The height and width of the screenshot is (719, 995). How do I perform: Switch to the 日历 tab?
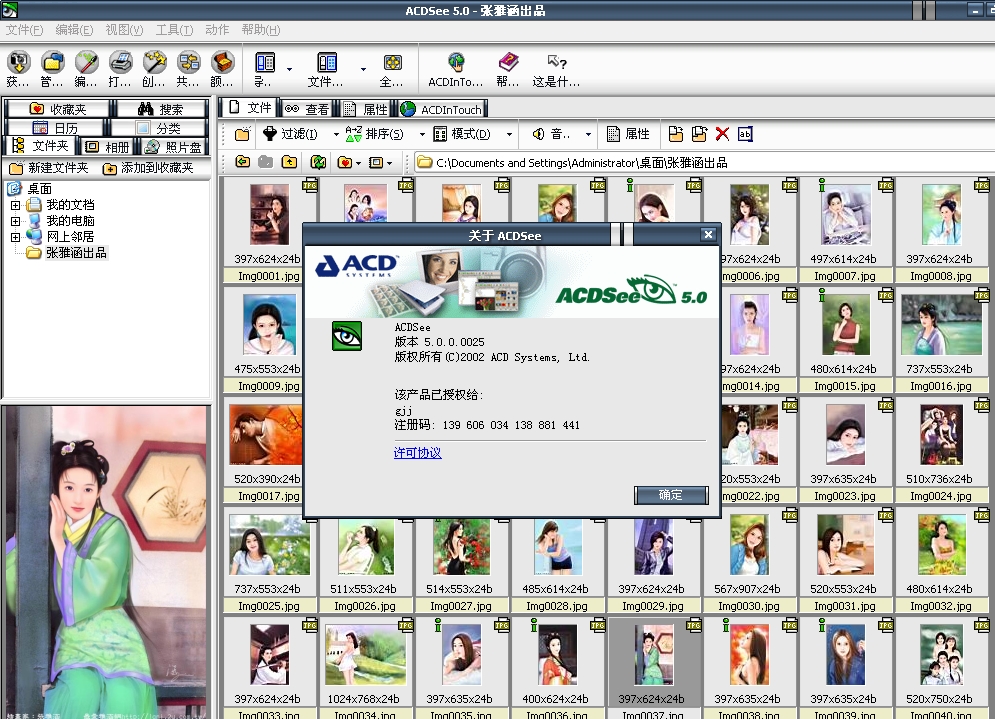[55, 128]
